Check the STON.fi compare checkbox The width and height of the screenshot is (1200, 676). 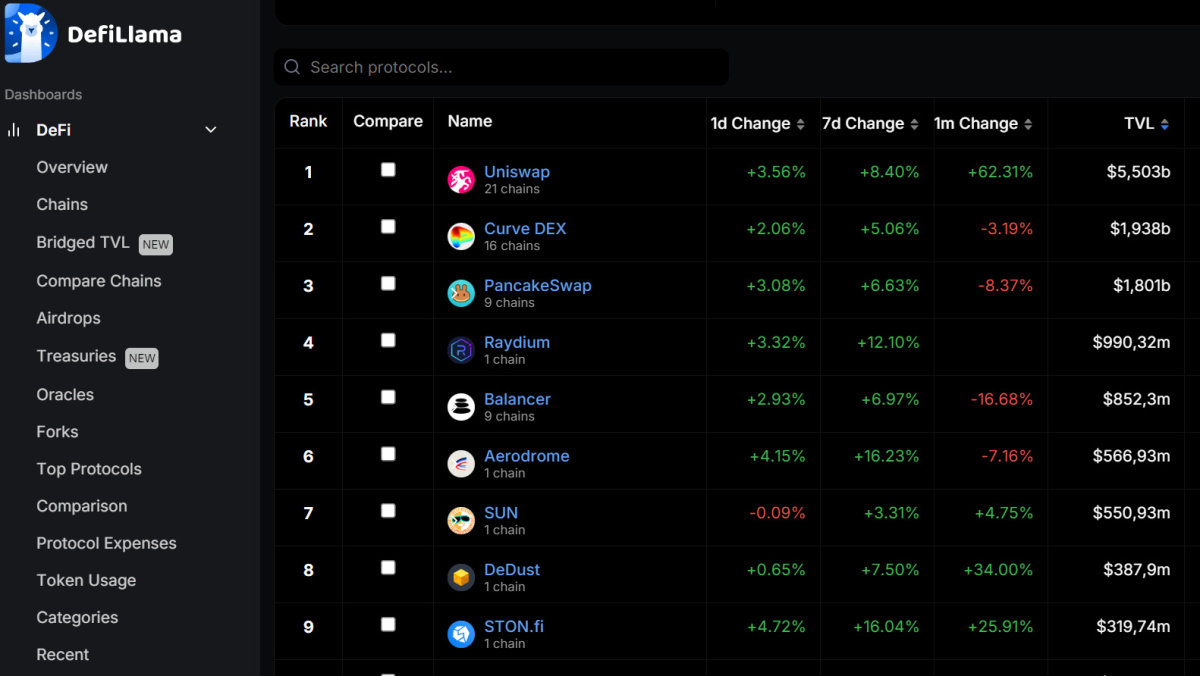pos(388,625)
